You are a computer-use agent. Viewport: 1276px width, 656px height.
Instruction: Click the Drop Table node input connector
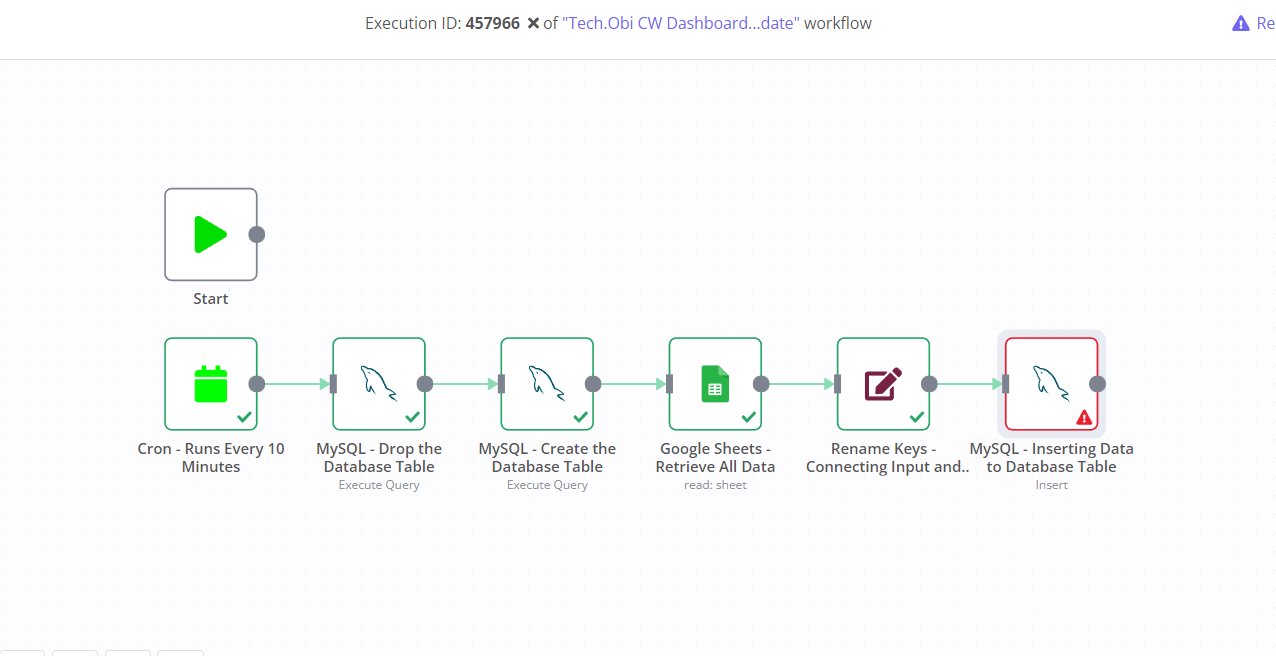(333, 383)
